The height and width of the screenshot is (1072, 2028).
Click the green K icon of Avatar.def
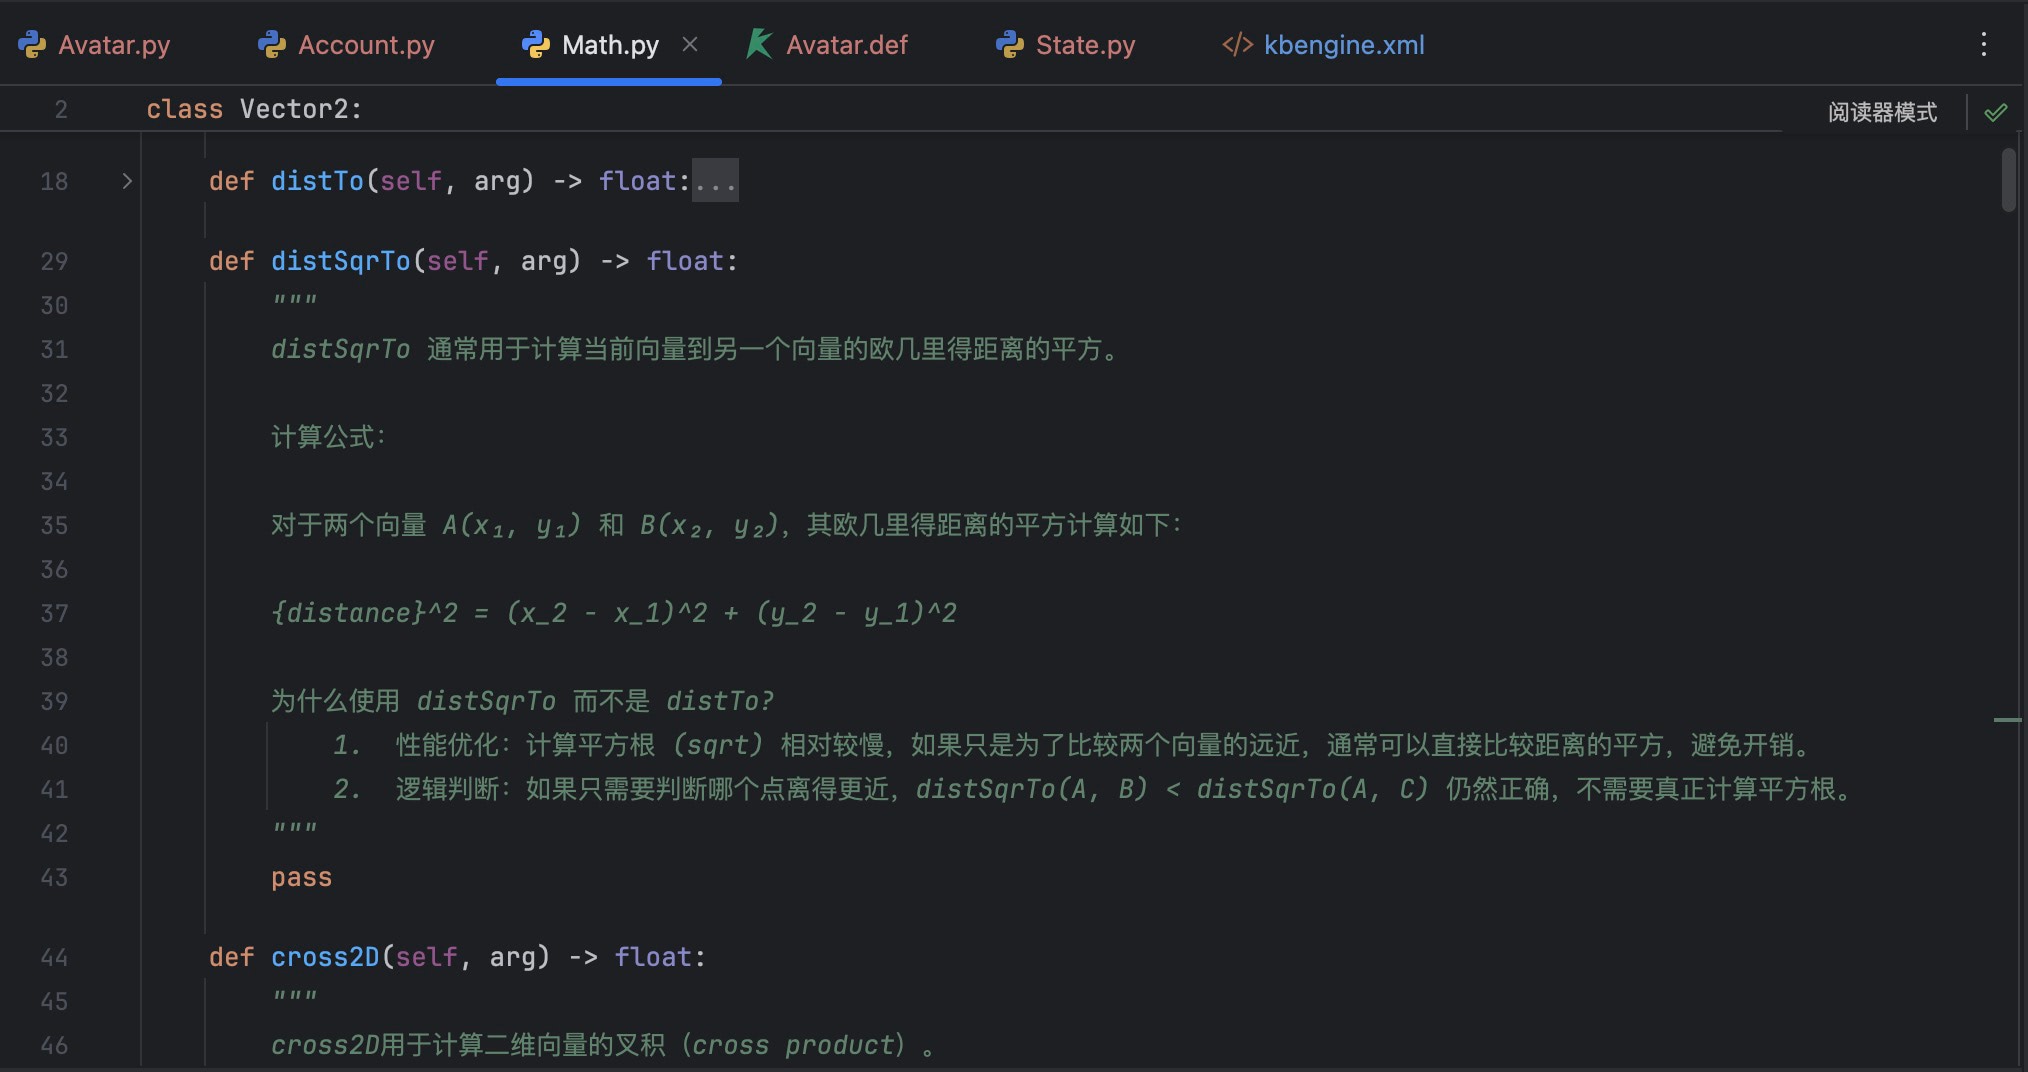(x=759, y=45)
